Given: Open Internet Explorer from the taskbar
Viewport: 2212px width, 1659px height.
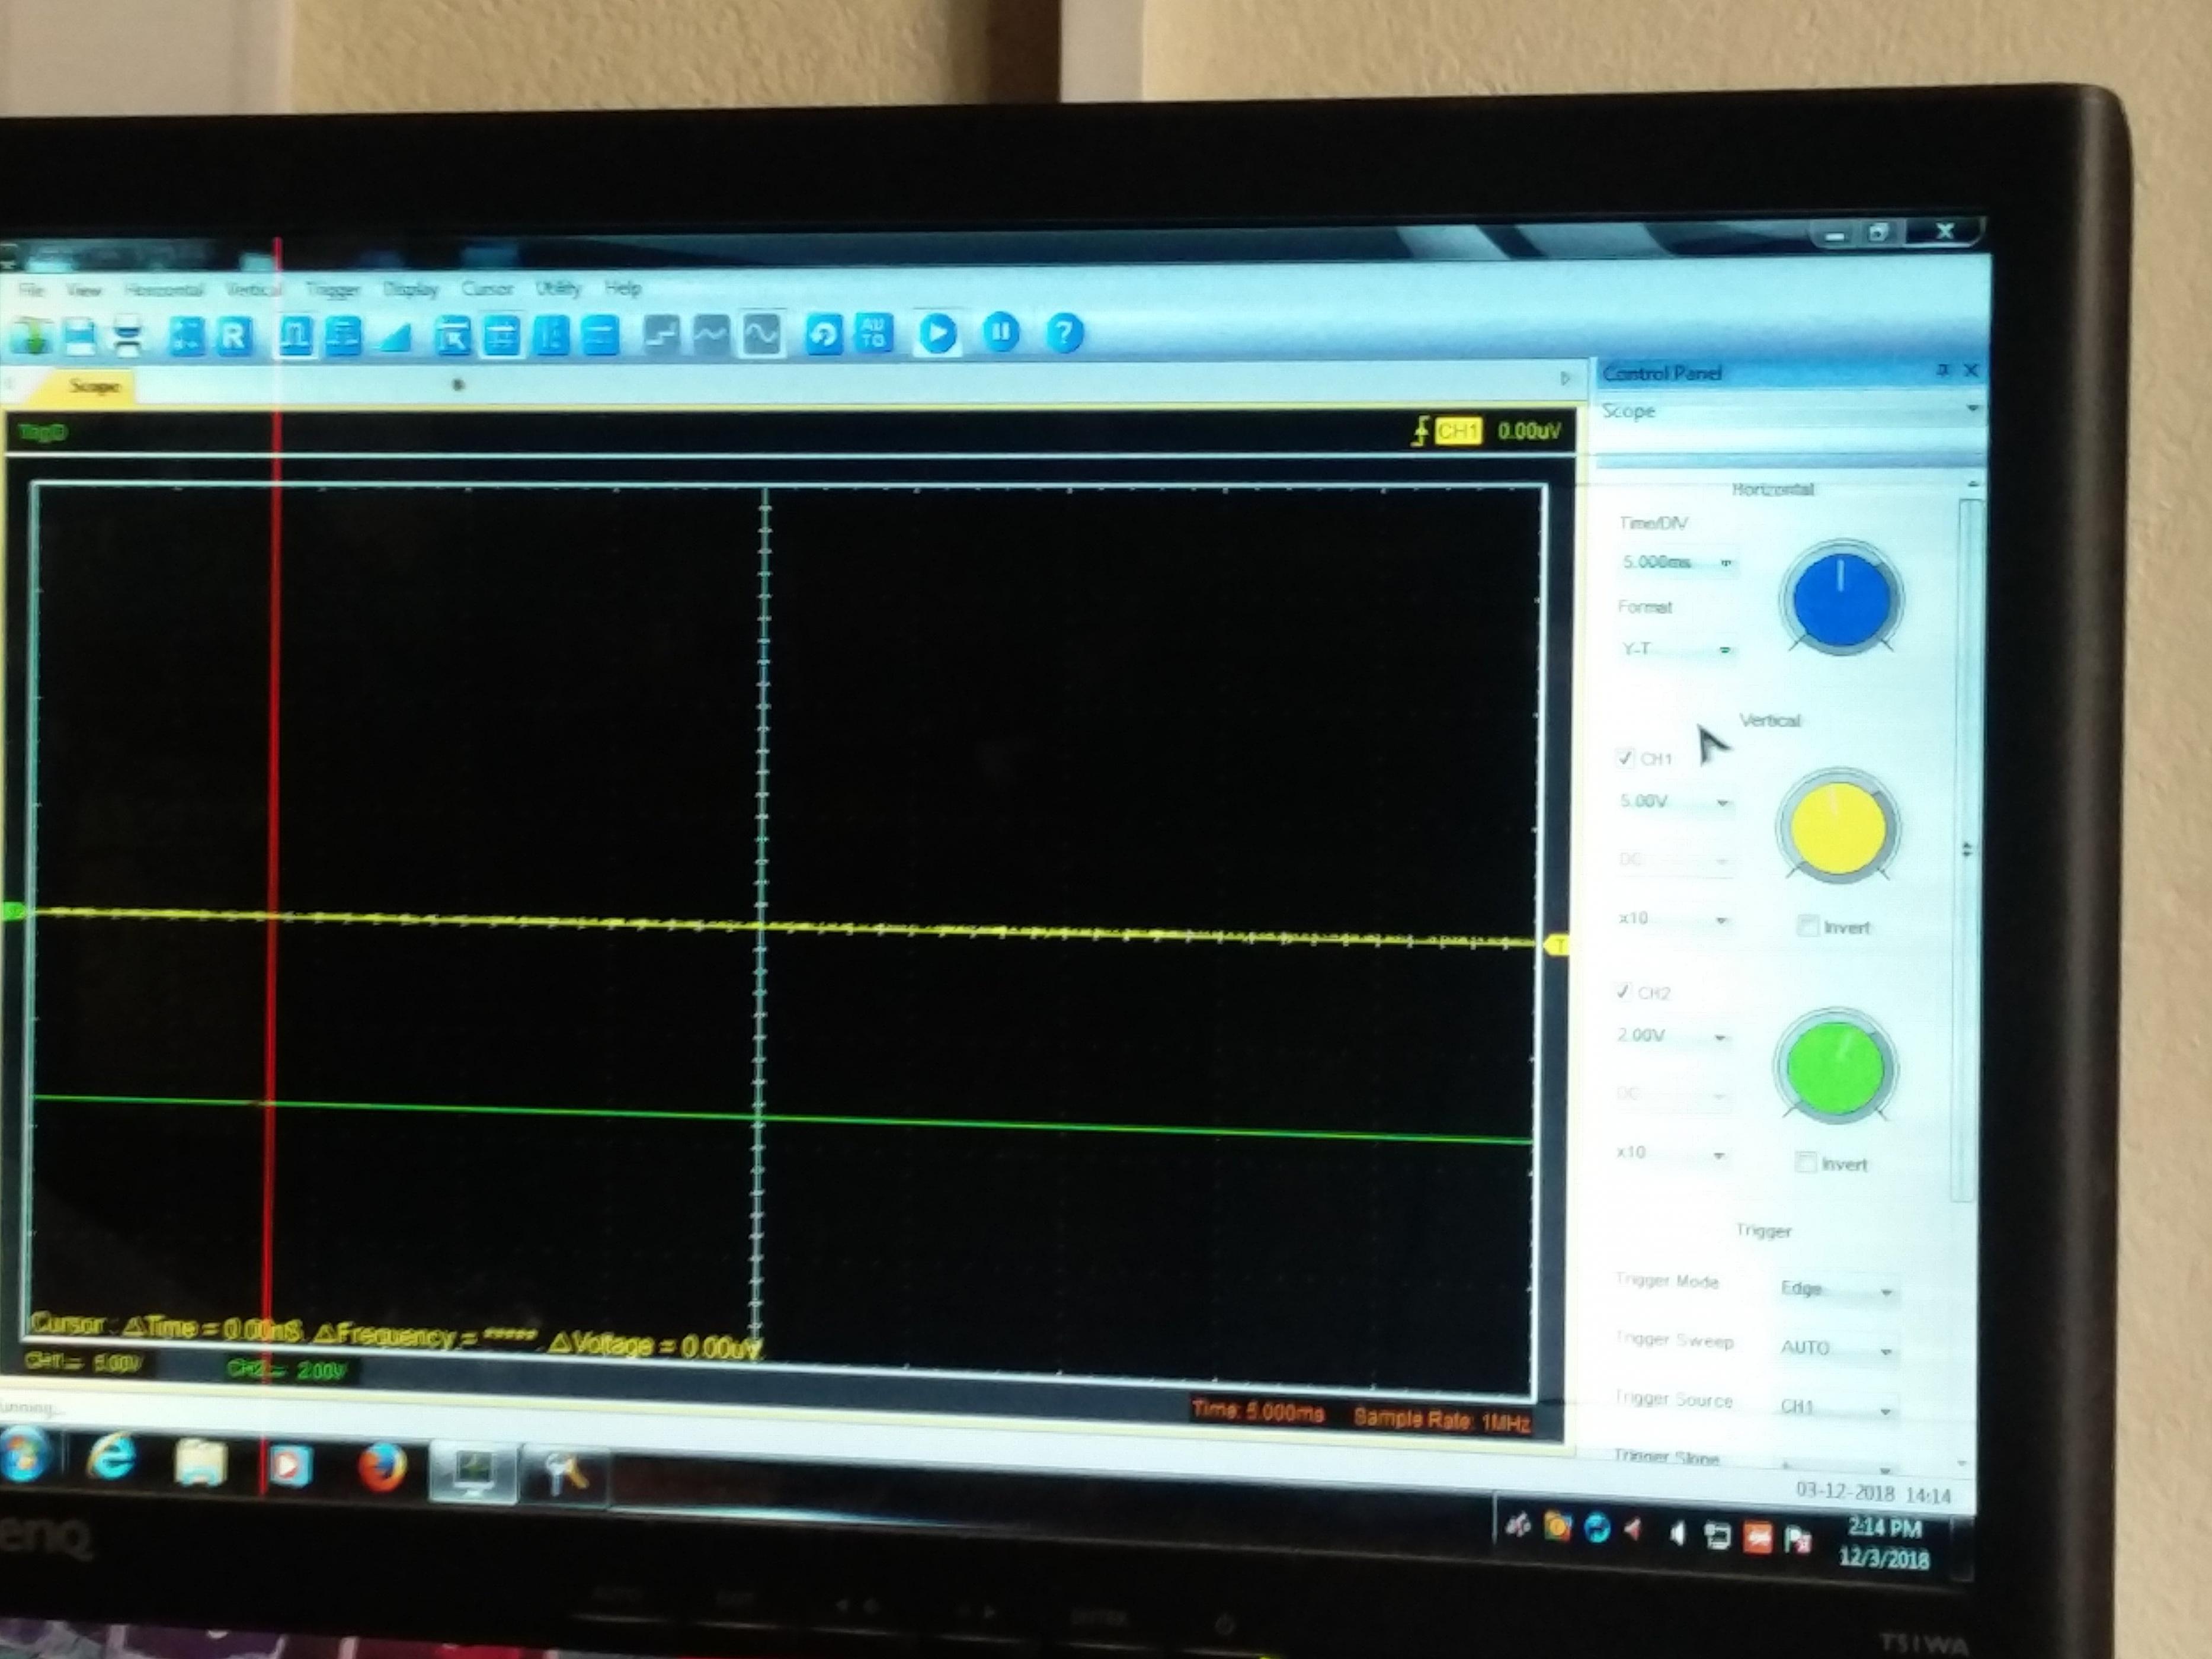Looking at the screenshot, I should pos(112,1458).
